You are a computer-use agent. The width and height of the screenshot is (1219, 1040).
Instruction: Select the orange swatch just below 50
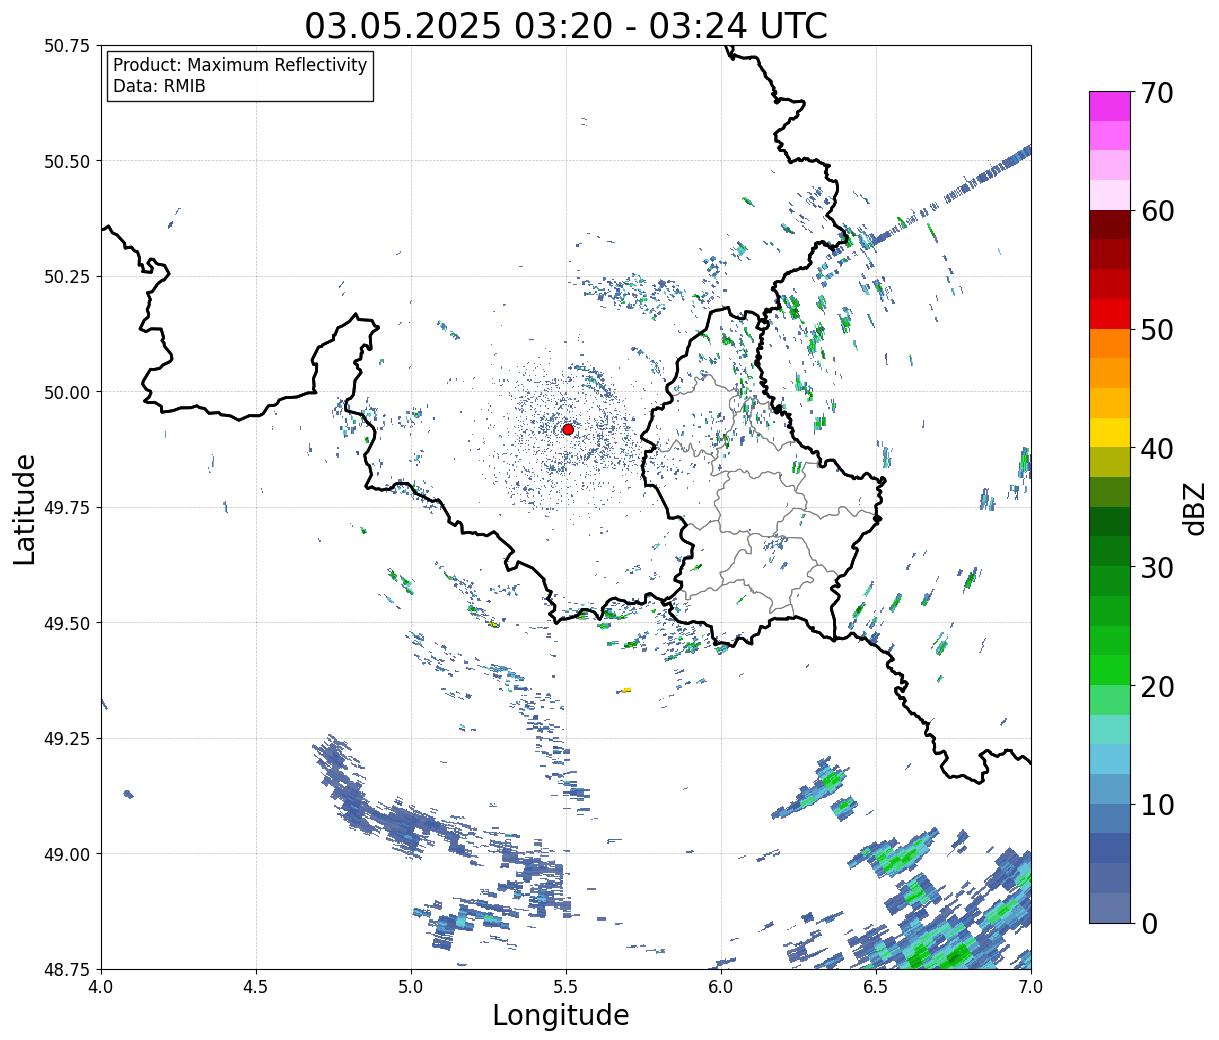tap(1110, 343)
